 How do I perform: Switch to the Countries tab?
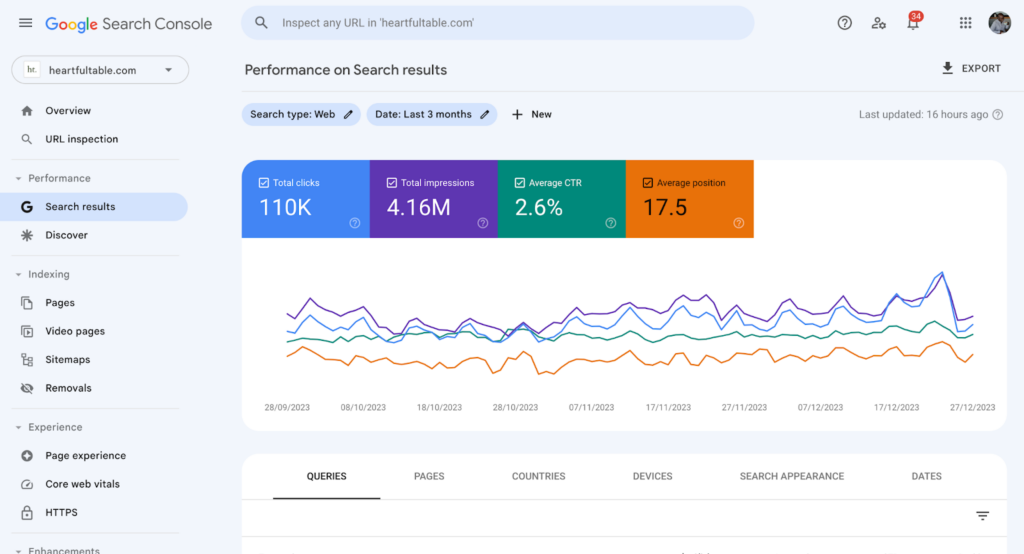click(x=538, y=477)
